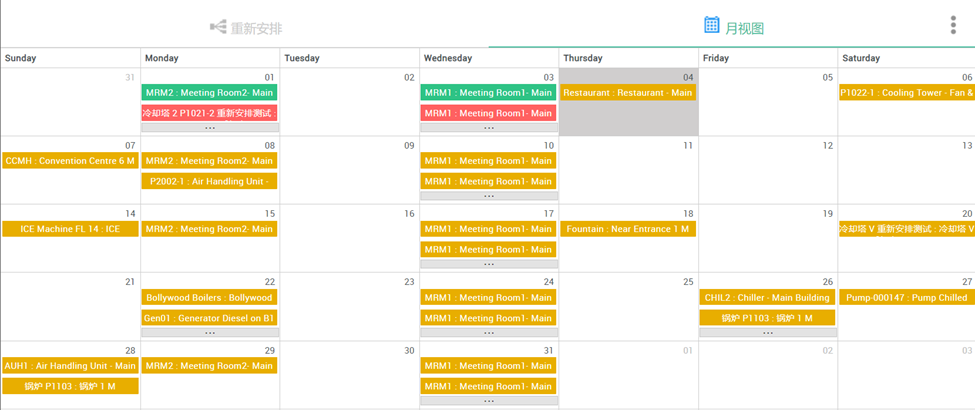
Task: Open MRM2 Meeting Room2 event on the 29th
Action: tap(210, 366)
